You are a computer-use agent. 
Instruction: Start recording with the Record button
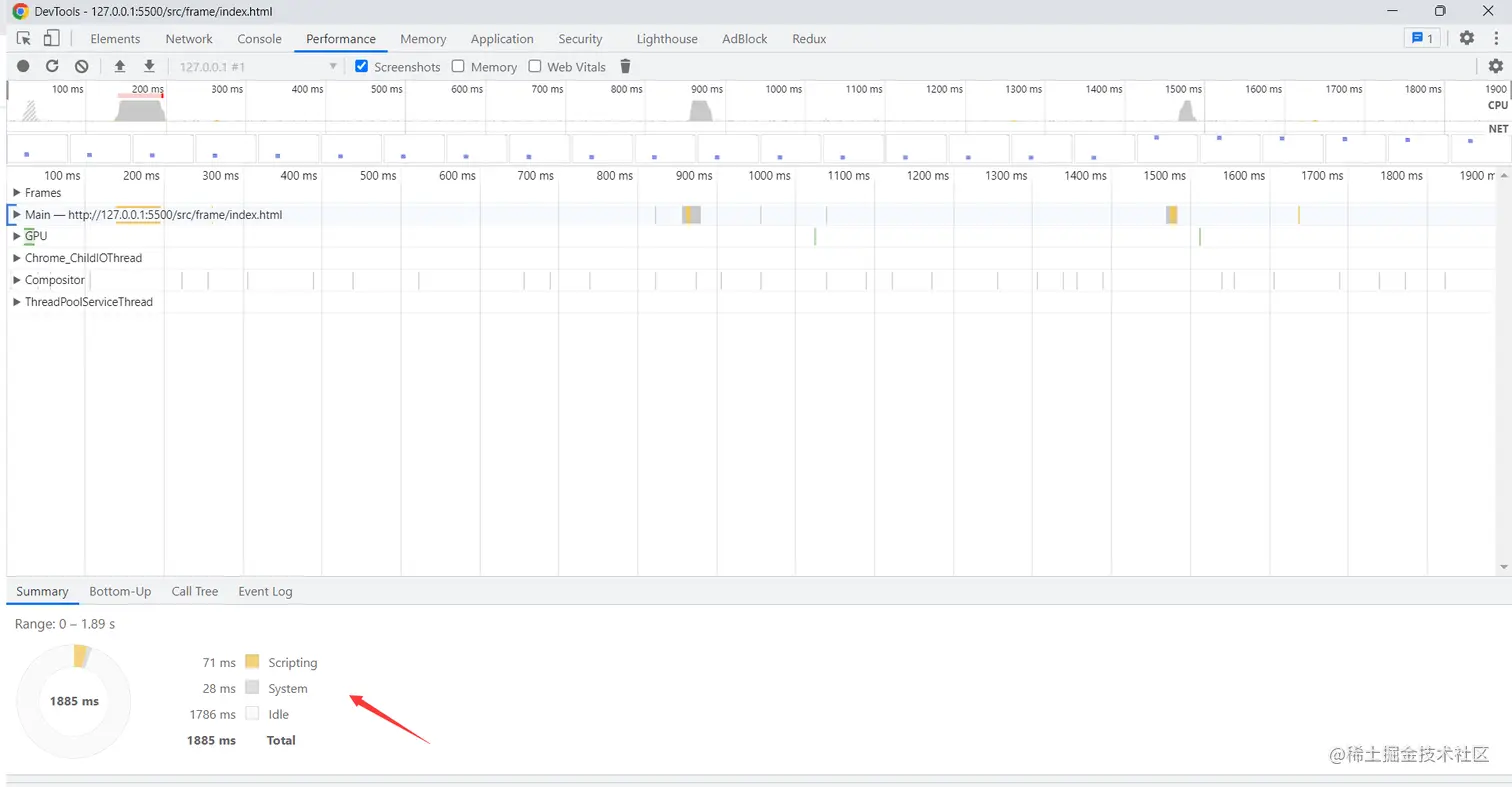[x=23, y=66]
